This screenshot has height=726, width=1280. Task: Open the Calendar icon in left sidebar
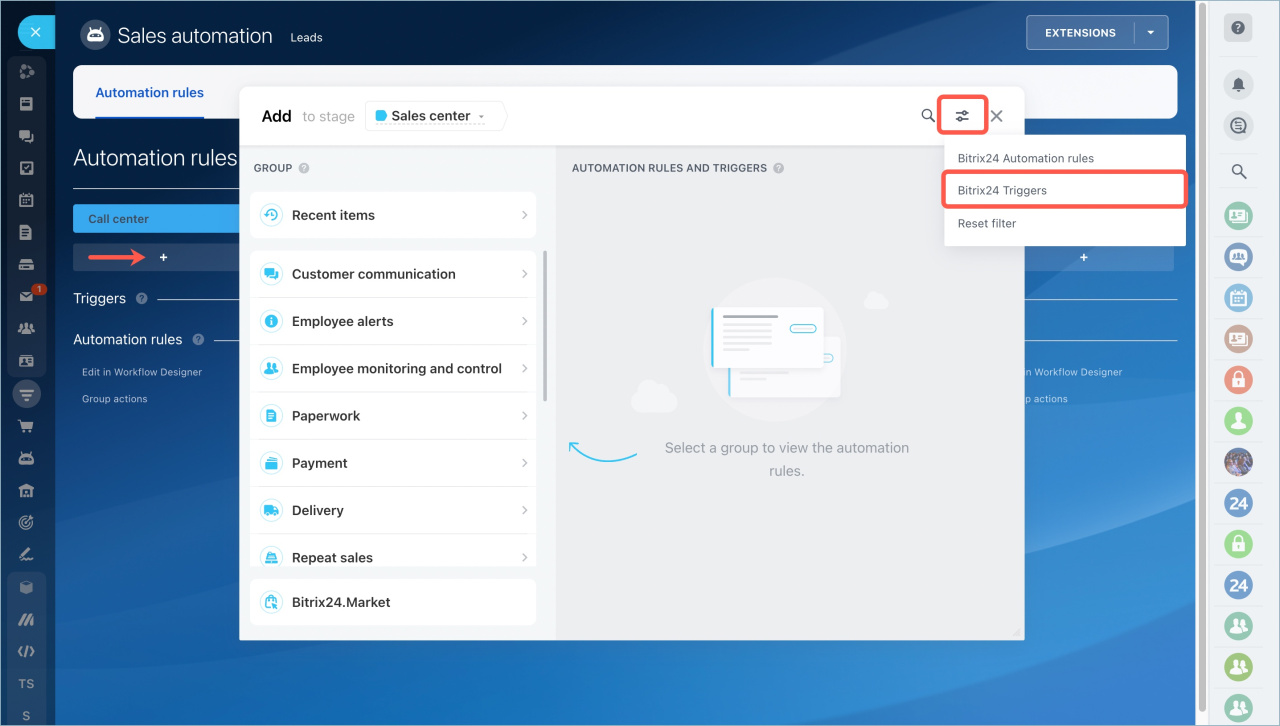(27, 200)
